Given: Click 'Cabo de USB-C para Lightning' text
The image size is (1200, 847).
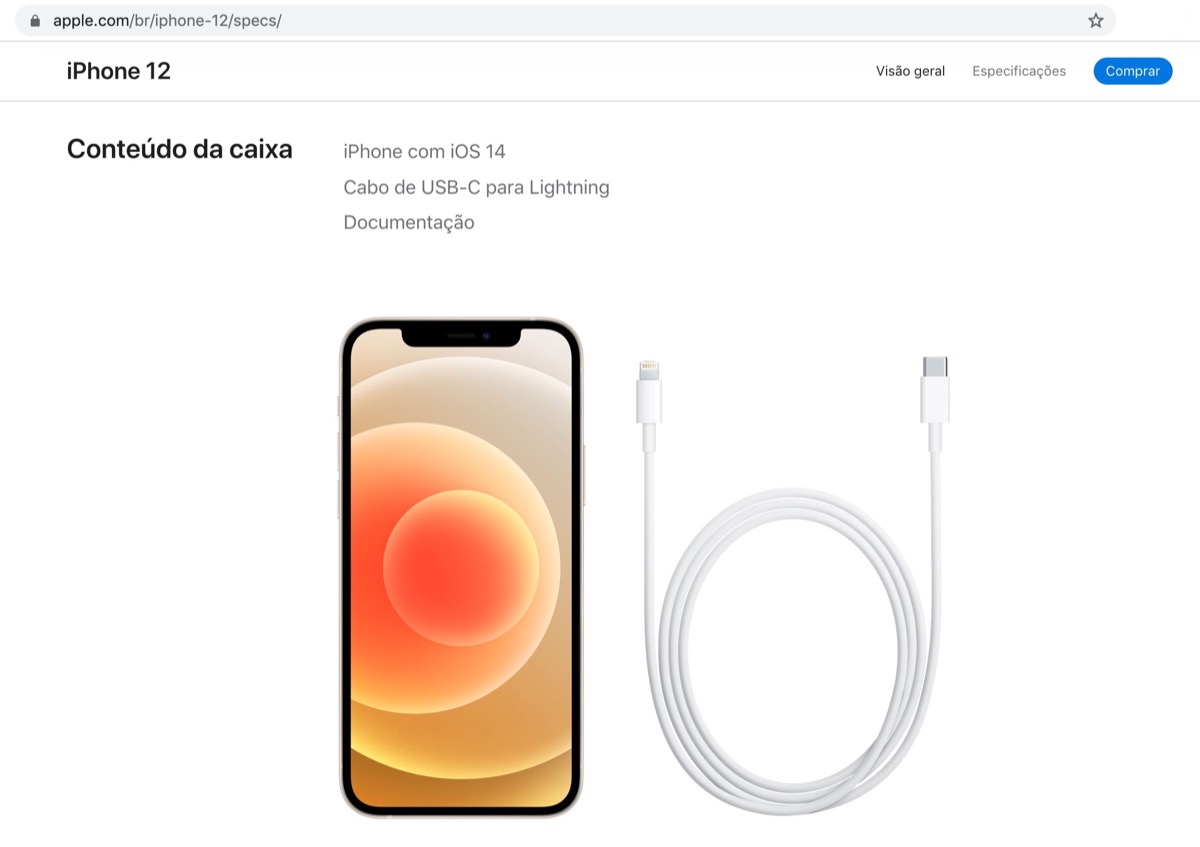Looking at the screenshot, I should click(x=476, y=187).
